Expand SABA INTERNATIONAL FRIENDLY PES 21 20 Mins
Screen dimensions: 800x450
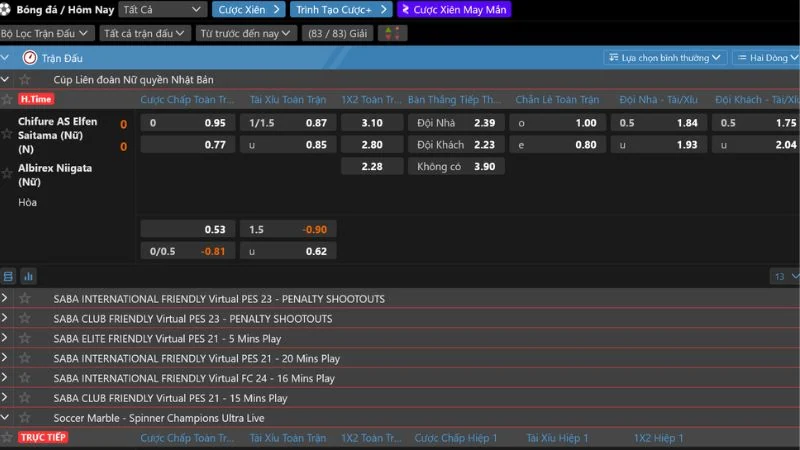5,358
